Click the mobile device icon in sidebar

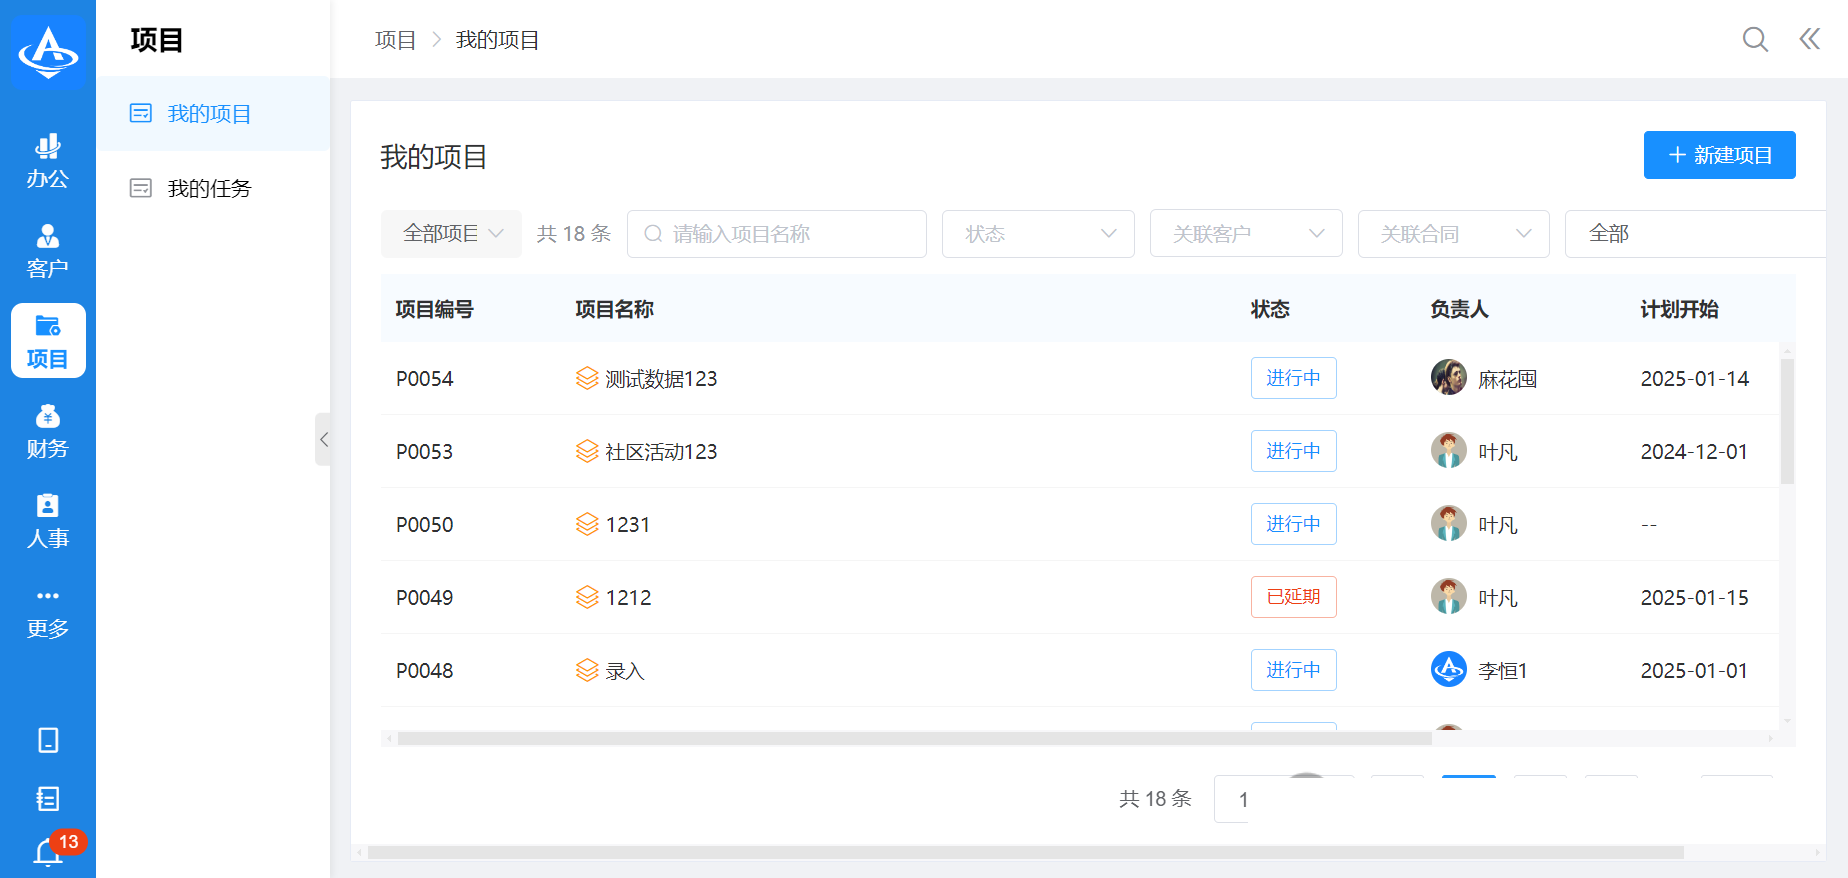click(x=48, y=740)
